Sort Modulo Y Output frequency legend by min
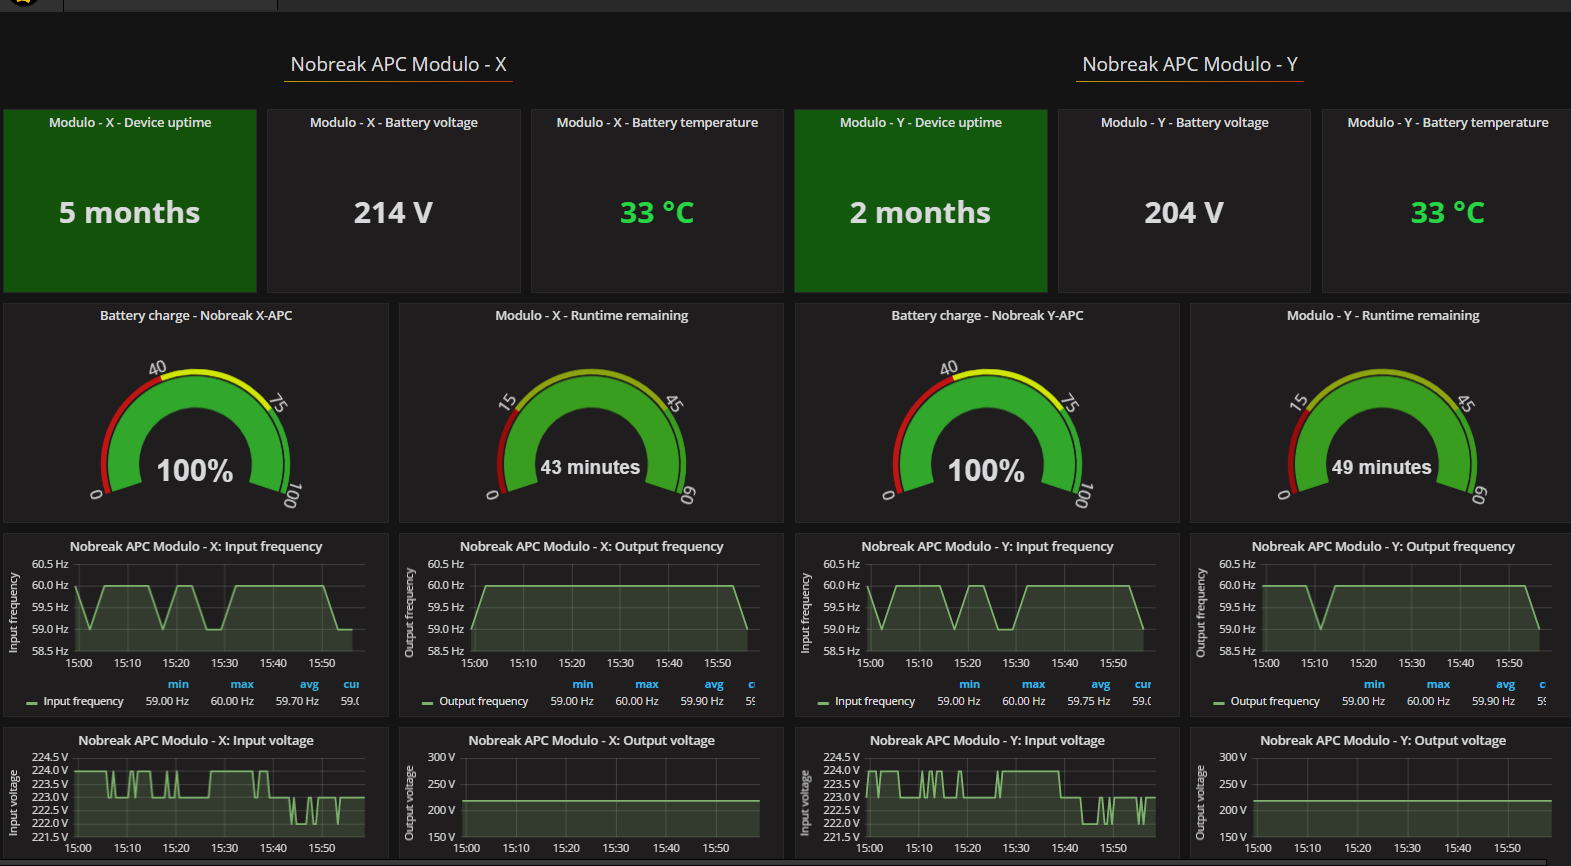Viewport: 1571px width, 866px height. (1375, 684)
